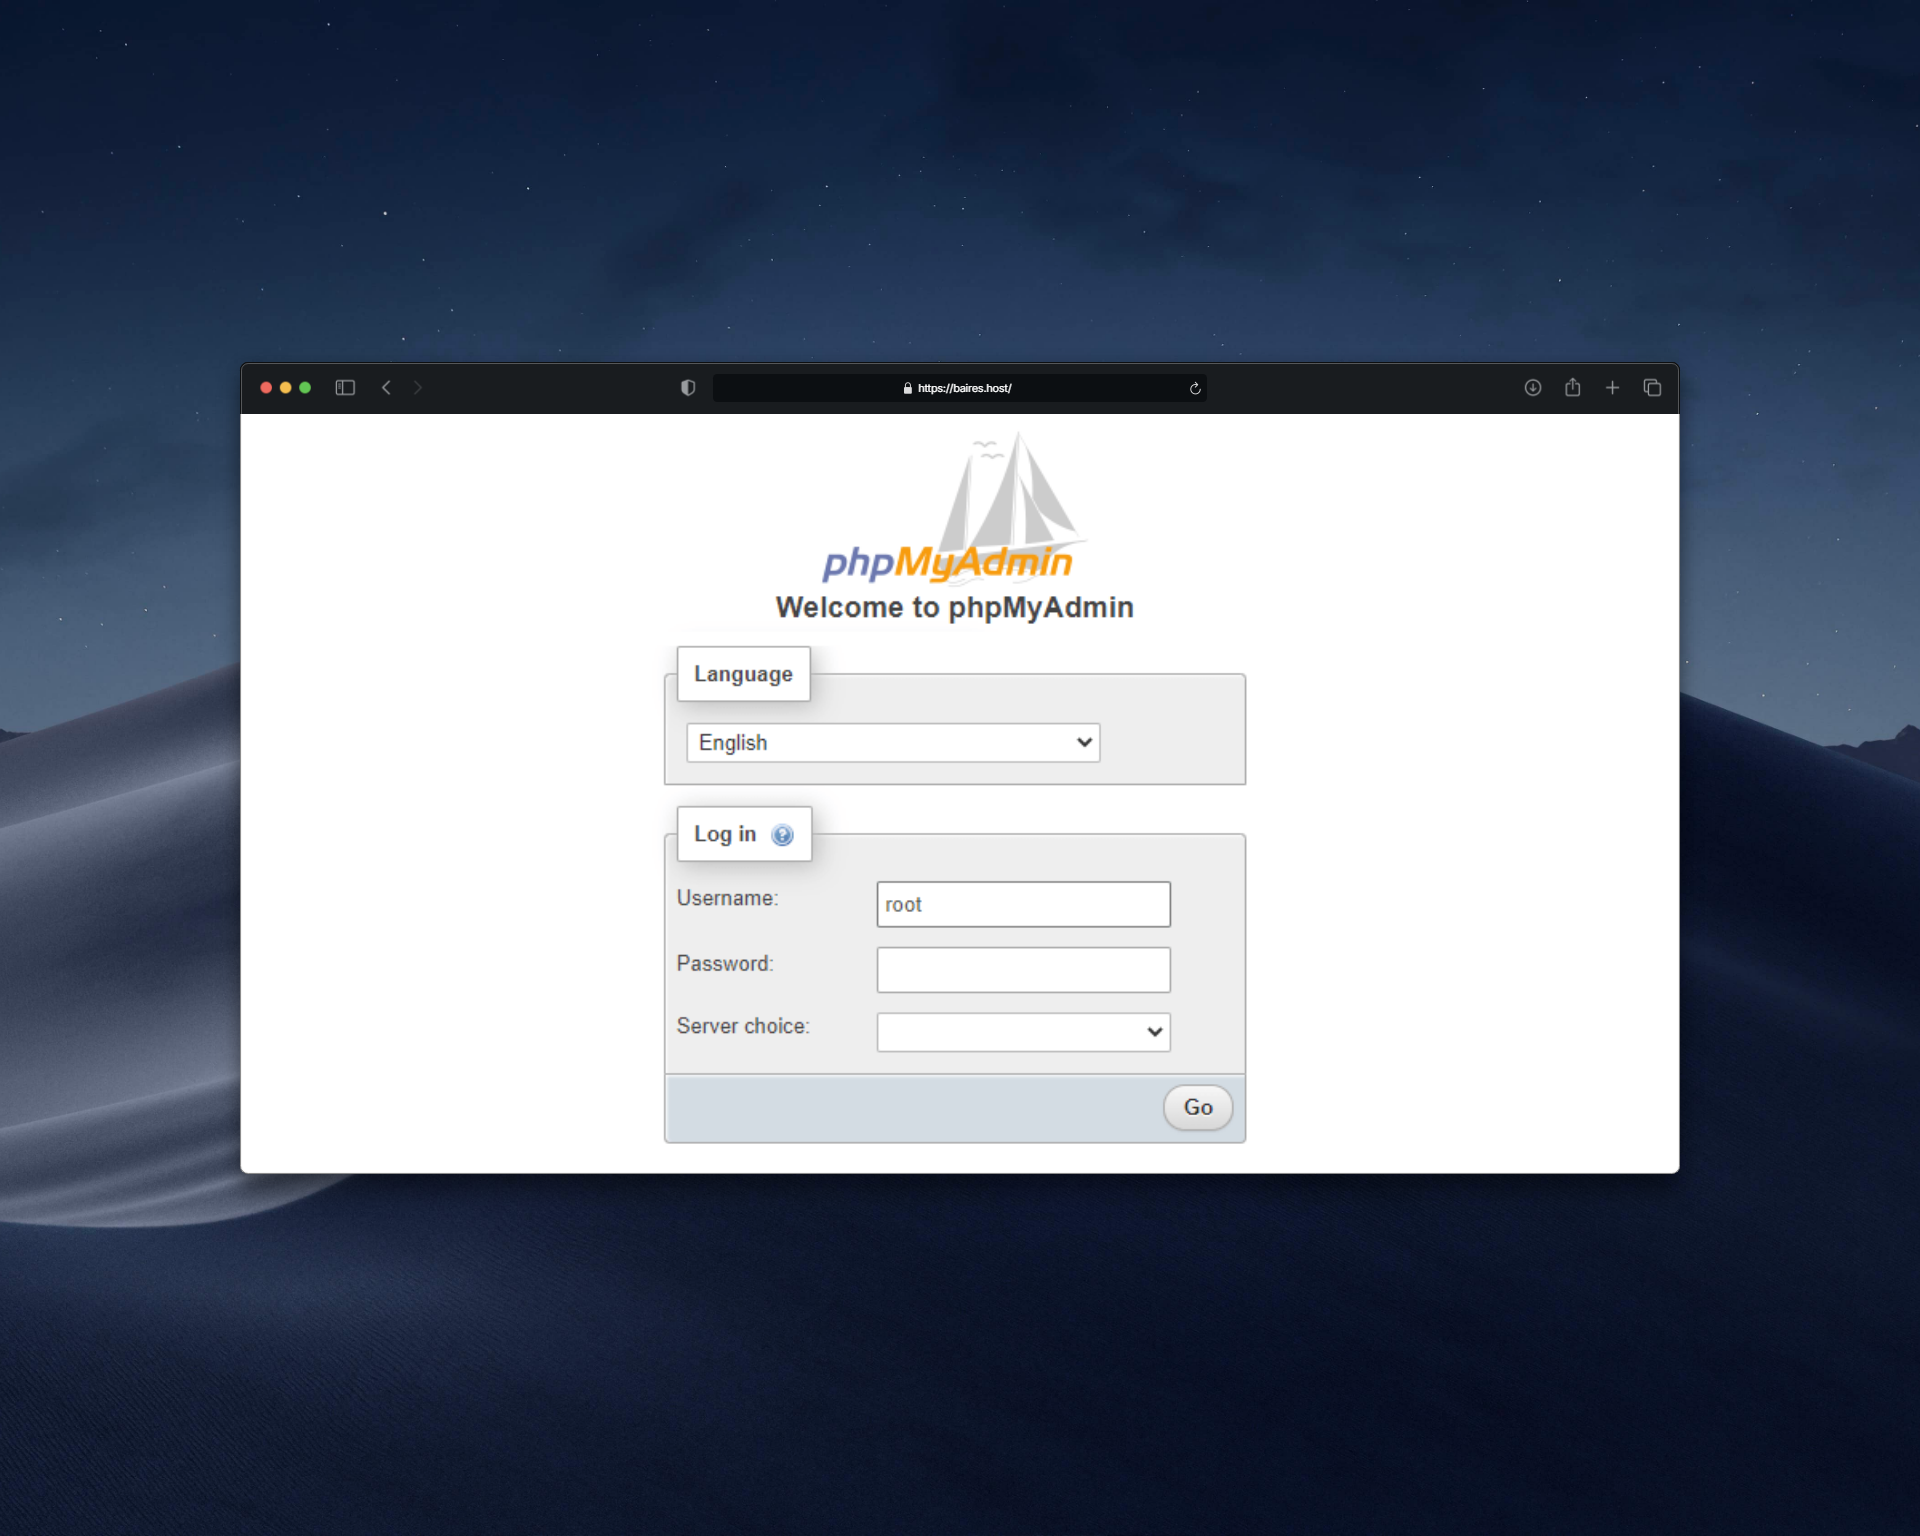Show the tab overview
The image size is (1920, 1536).
pos(1652,388)
